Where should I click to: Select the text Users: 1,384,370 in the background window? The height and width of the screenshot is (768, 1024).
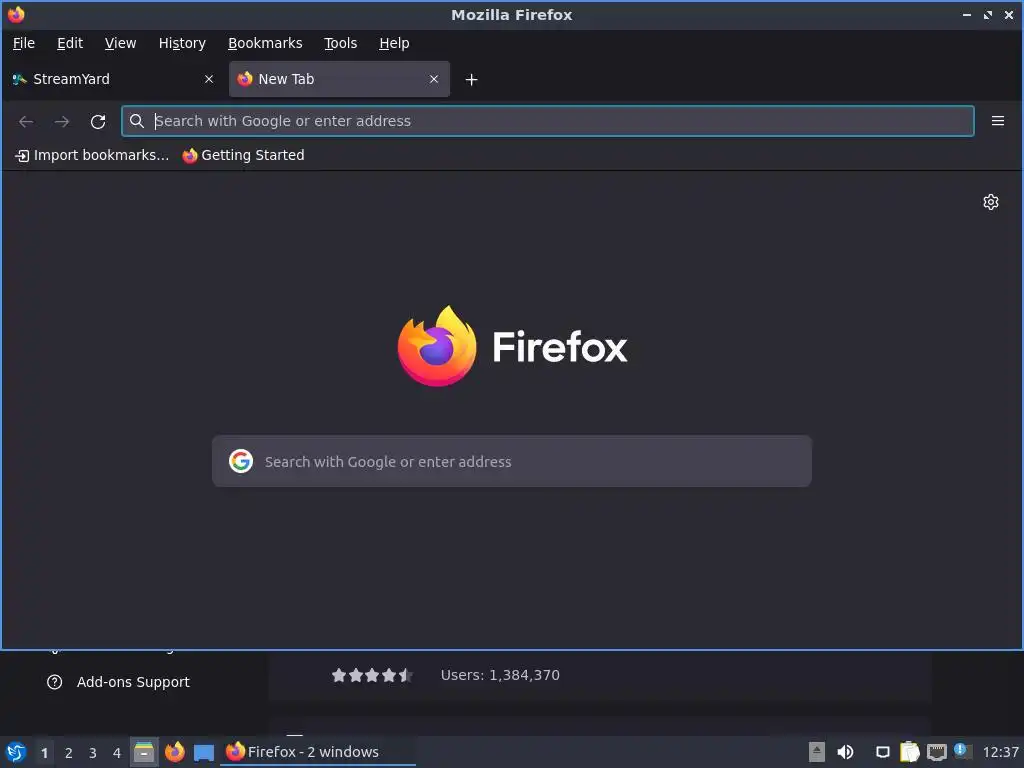click(500, 675)
